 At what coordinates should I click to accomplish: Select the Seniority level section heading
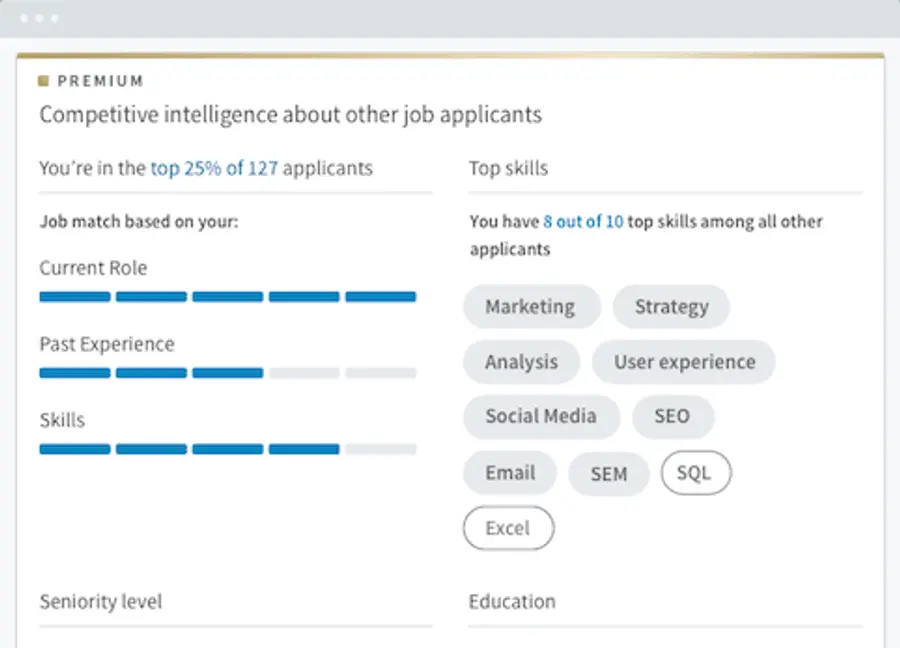[x=100, y=601]
